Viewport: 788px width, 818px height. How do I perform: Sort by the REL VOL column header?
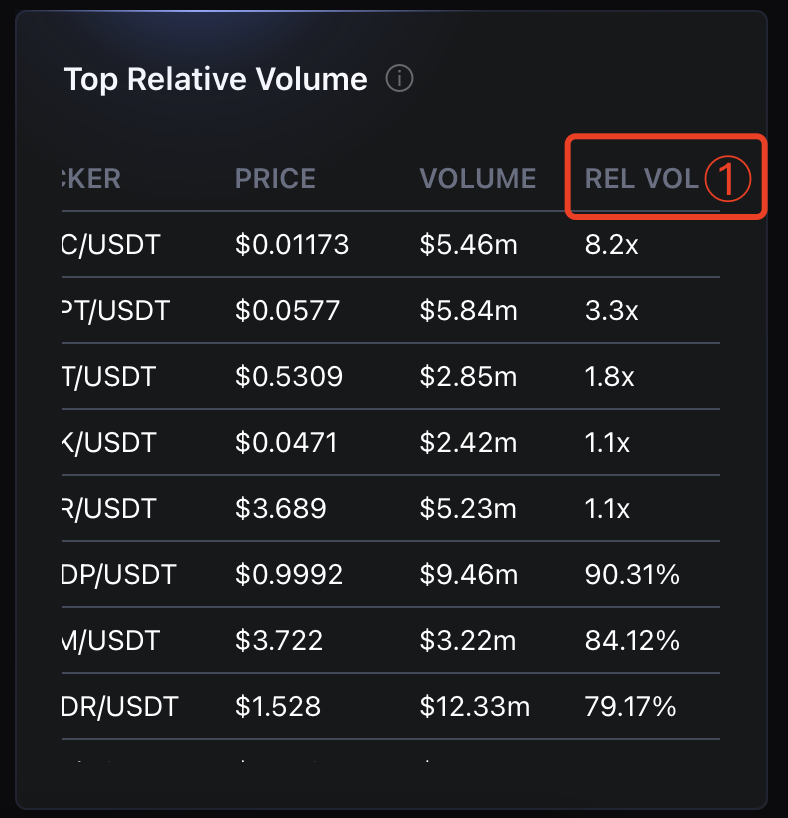tap(641, 178)
